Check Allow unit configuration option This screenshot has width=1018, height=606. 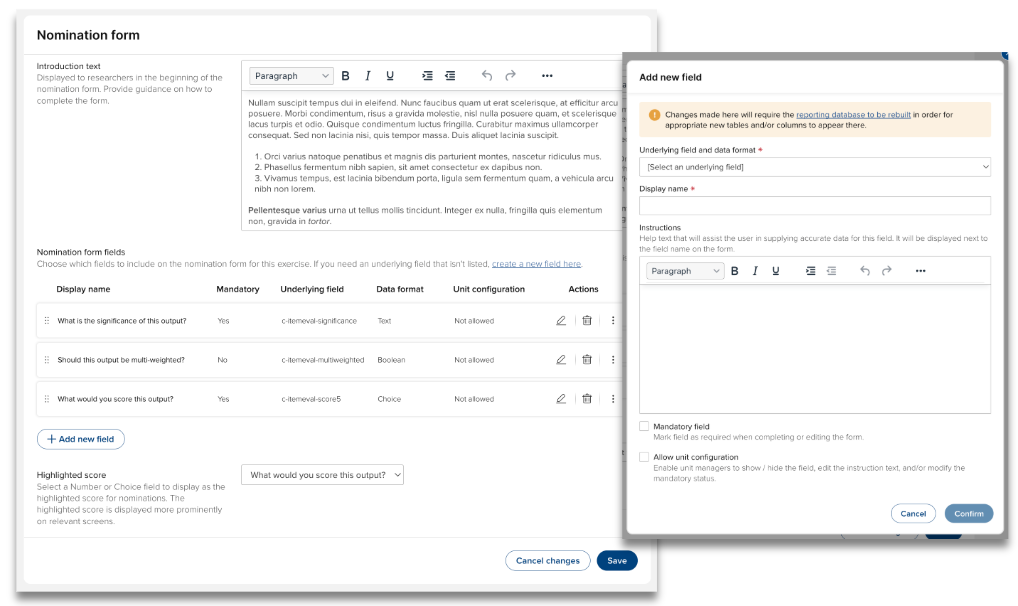tap(645, 457)
